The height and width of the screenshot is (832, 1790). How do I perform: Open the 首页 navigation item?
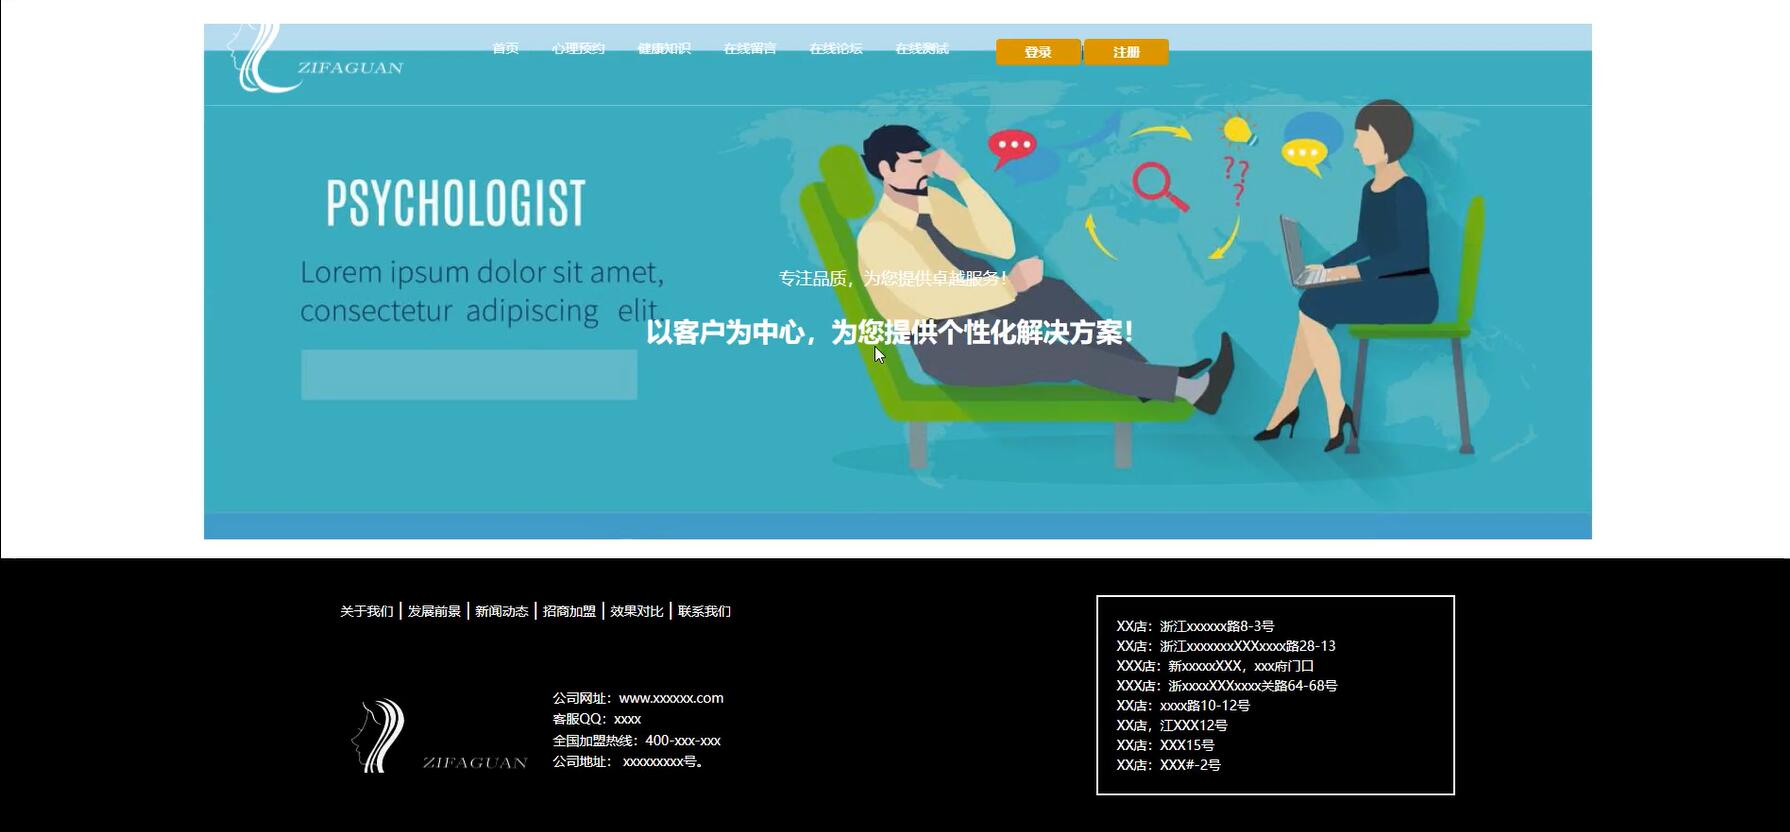[505, 48]
